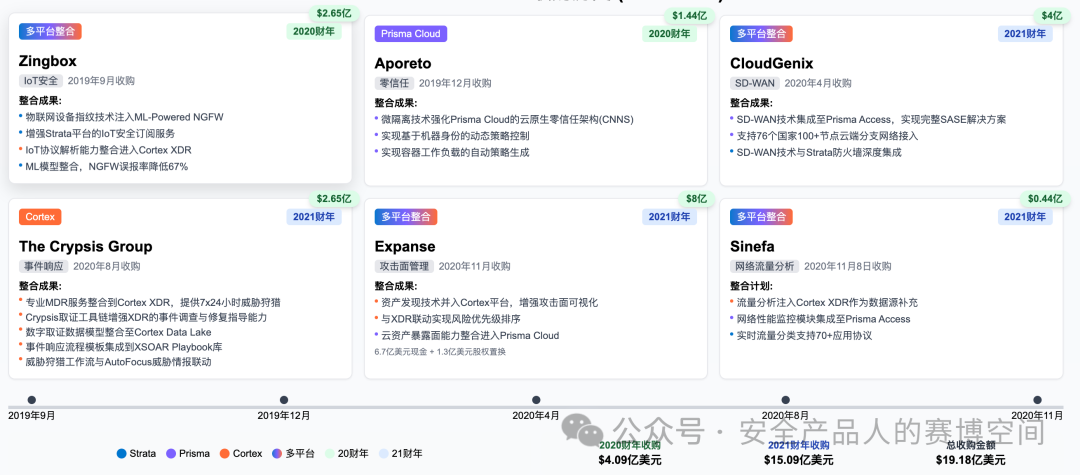Click the CloudGenix card title

(x=771, y=63)
